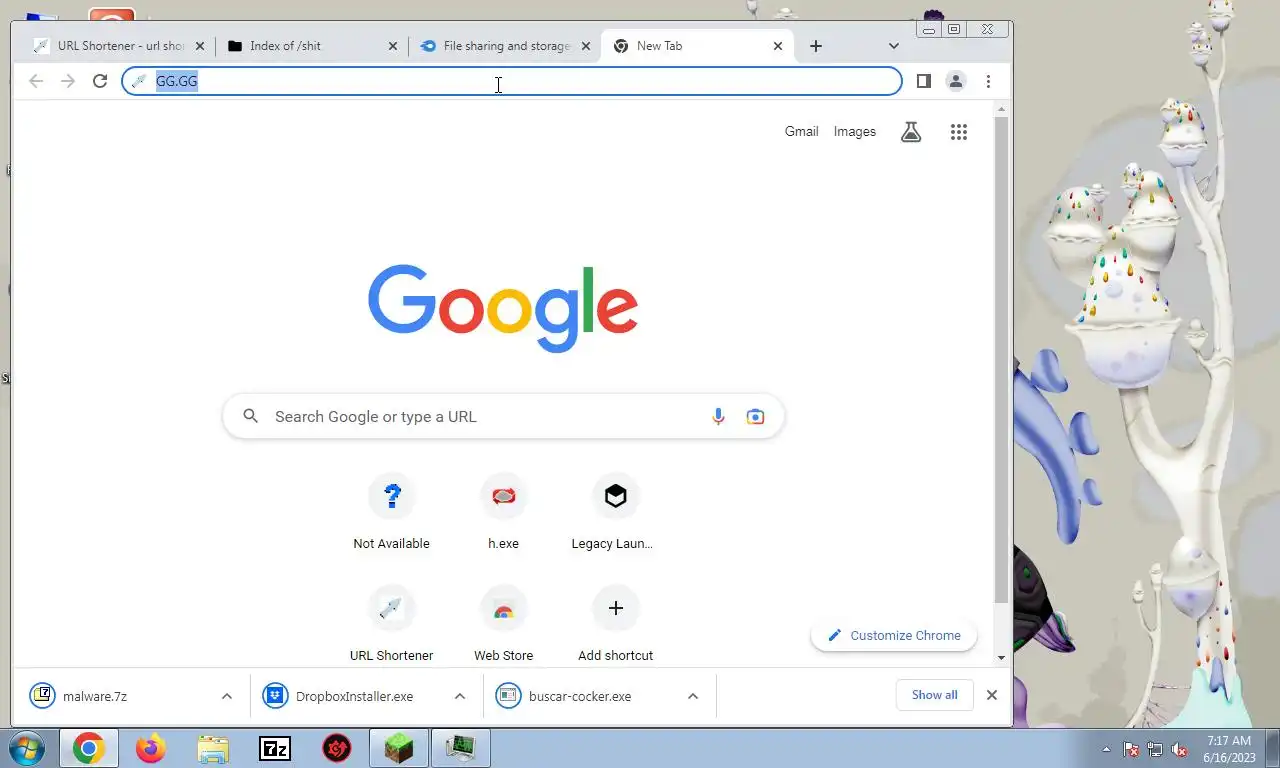Open Firefox from the taskbar
The image size is (1280, 768).
point(151,748)
